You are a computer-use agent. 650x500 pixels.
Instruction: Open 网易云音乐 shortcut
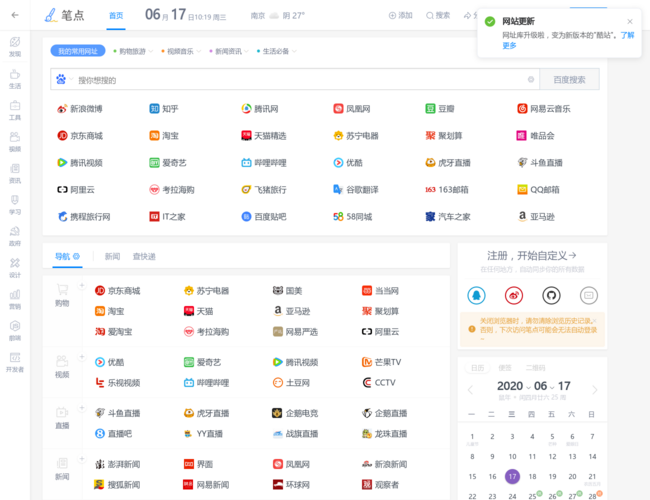pyautogui.click(x=543, y=109)
